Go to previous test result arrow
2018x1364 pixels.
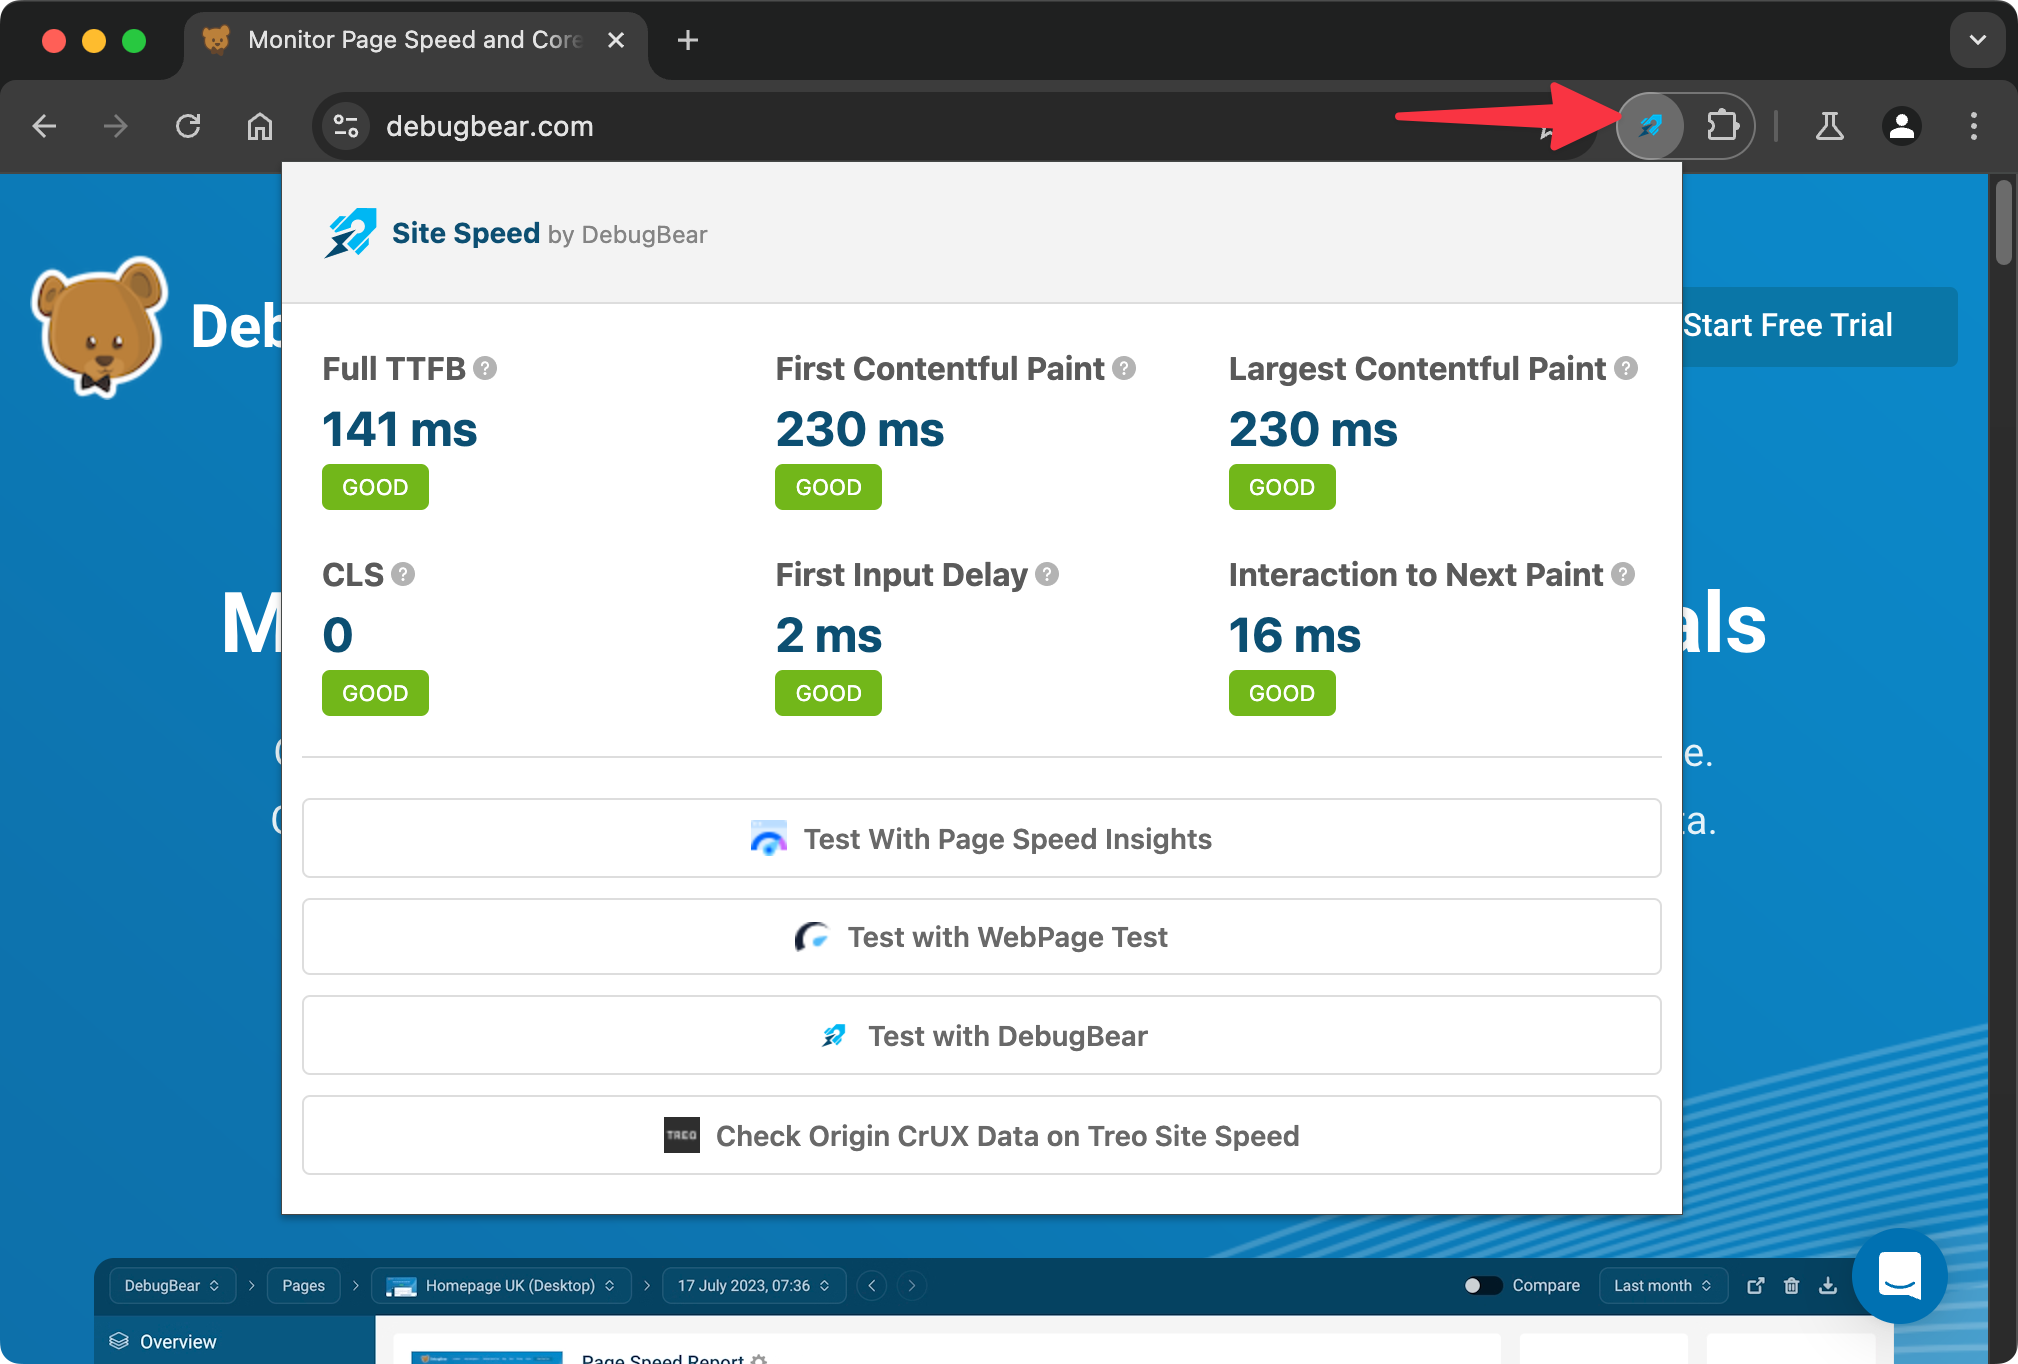(872, 1285)
